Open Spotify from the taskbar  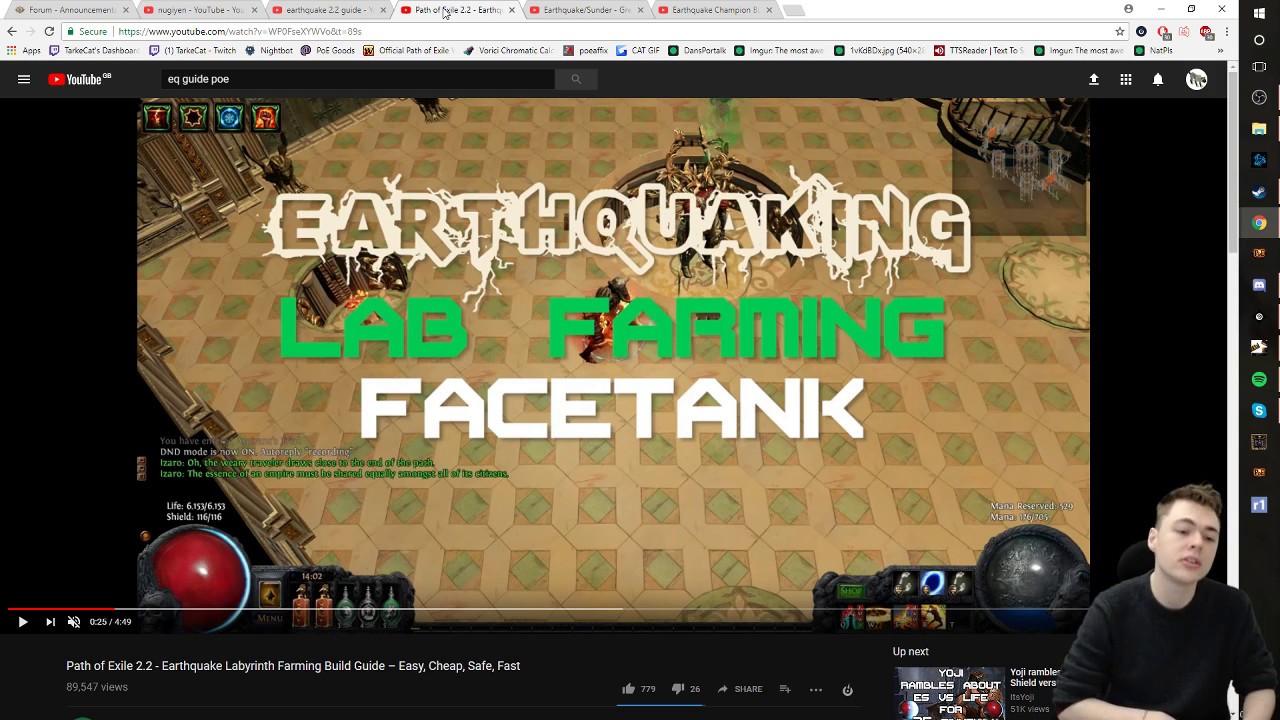point(1259,379)
